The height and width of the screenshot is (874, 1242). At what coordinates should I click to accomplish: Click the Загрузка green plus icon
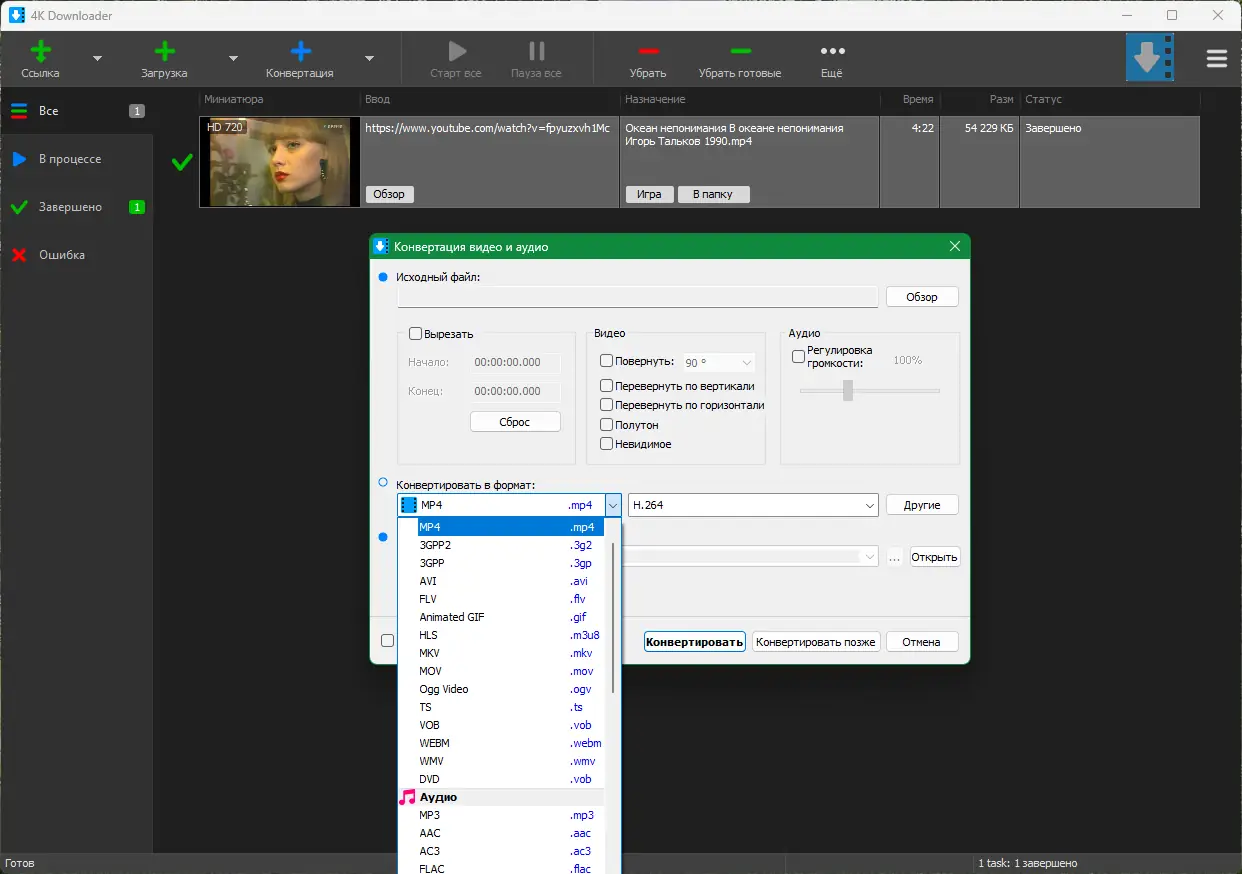click(x=164, y=52)
